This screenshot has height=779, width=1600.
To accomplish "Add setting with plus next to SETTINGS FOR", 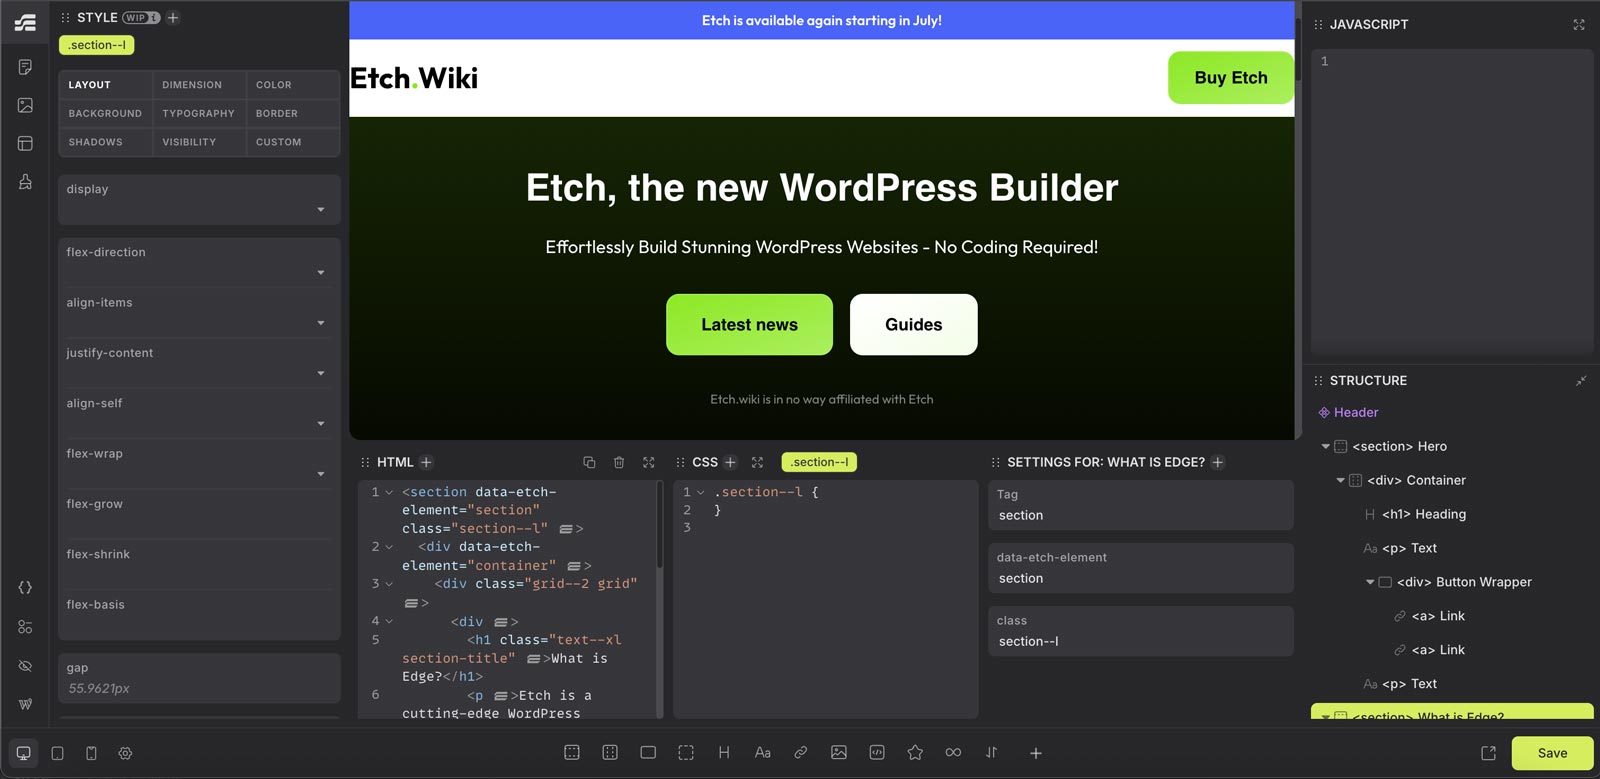I will point(1218,462).
